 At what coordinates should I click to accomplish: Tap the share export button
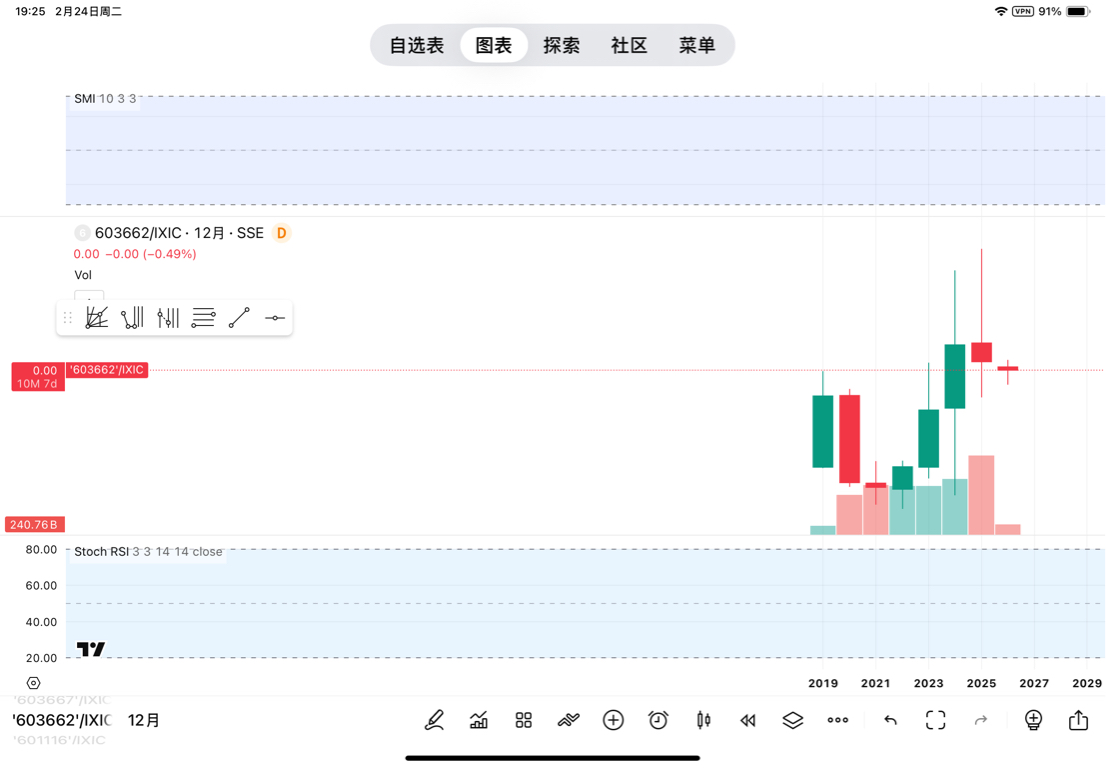(x=1078, y=720)
